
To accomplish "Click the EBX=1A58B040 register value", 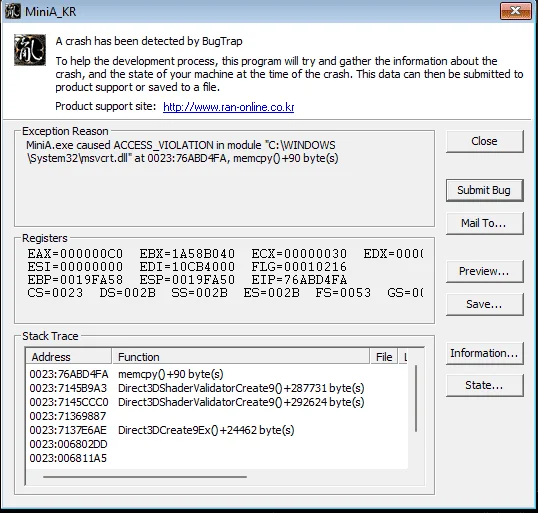I will pyautogui.click(x=187, y=254).
